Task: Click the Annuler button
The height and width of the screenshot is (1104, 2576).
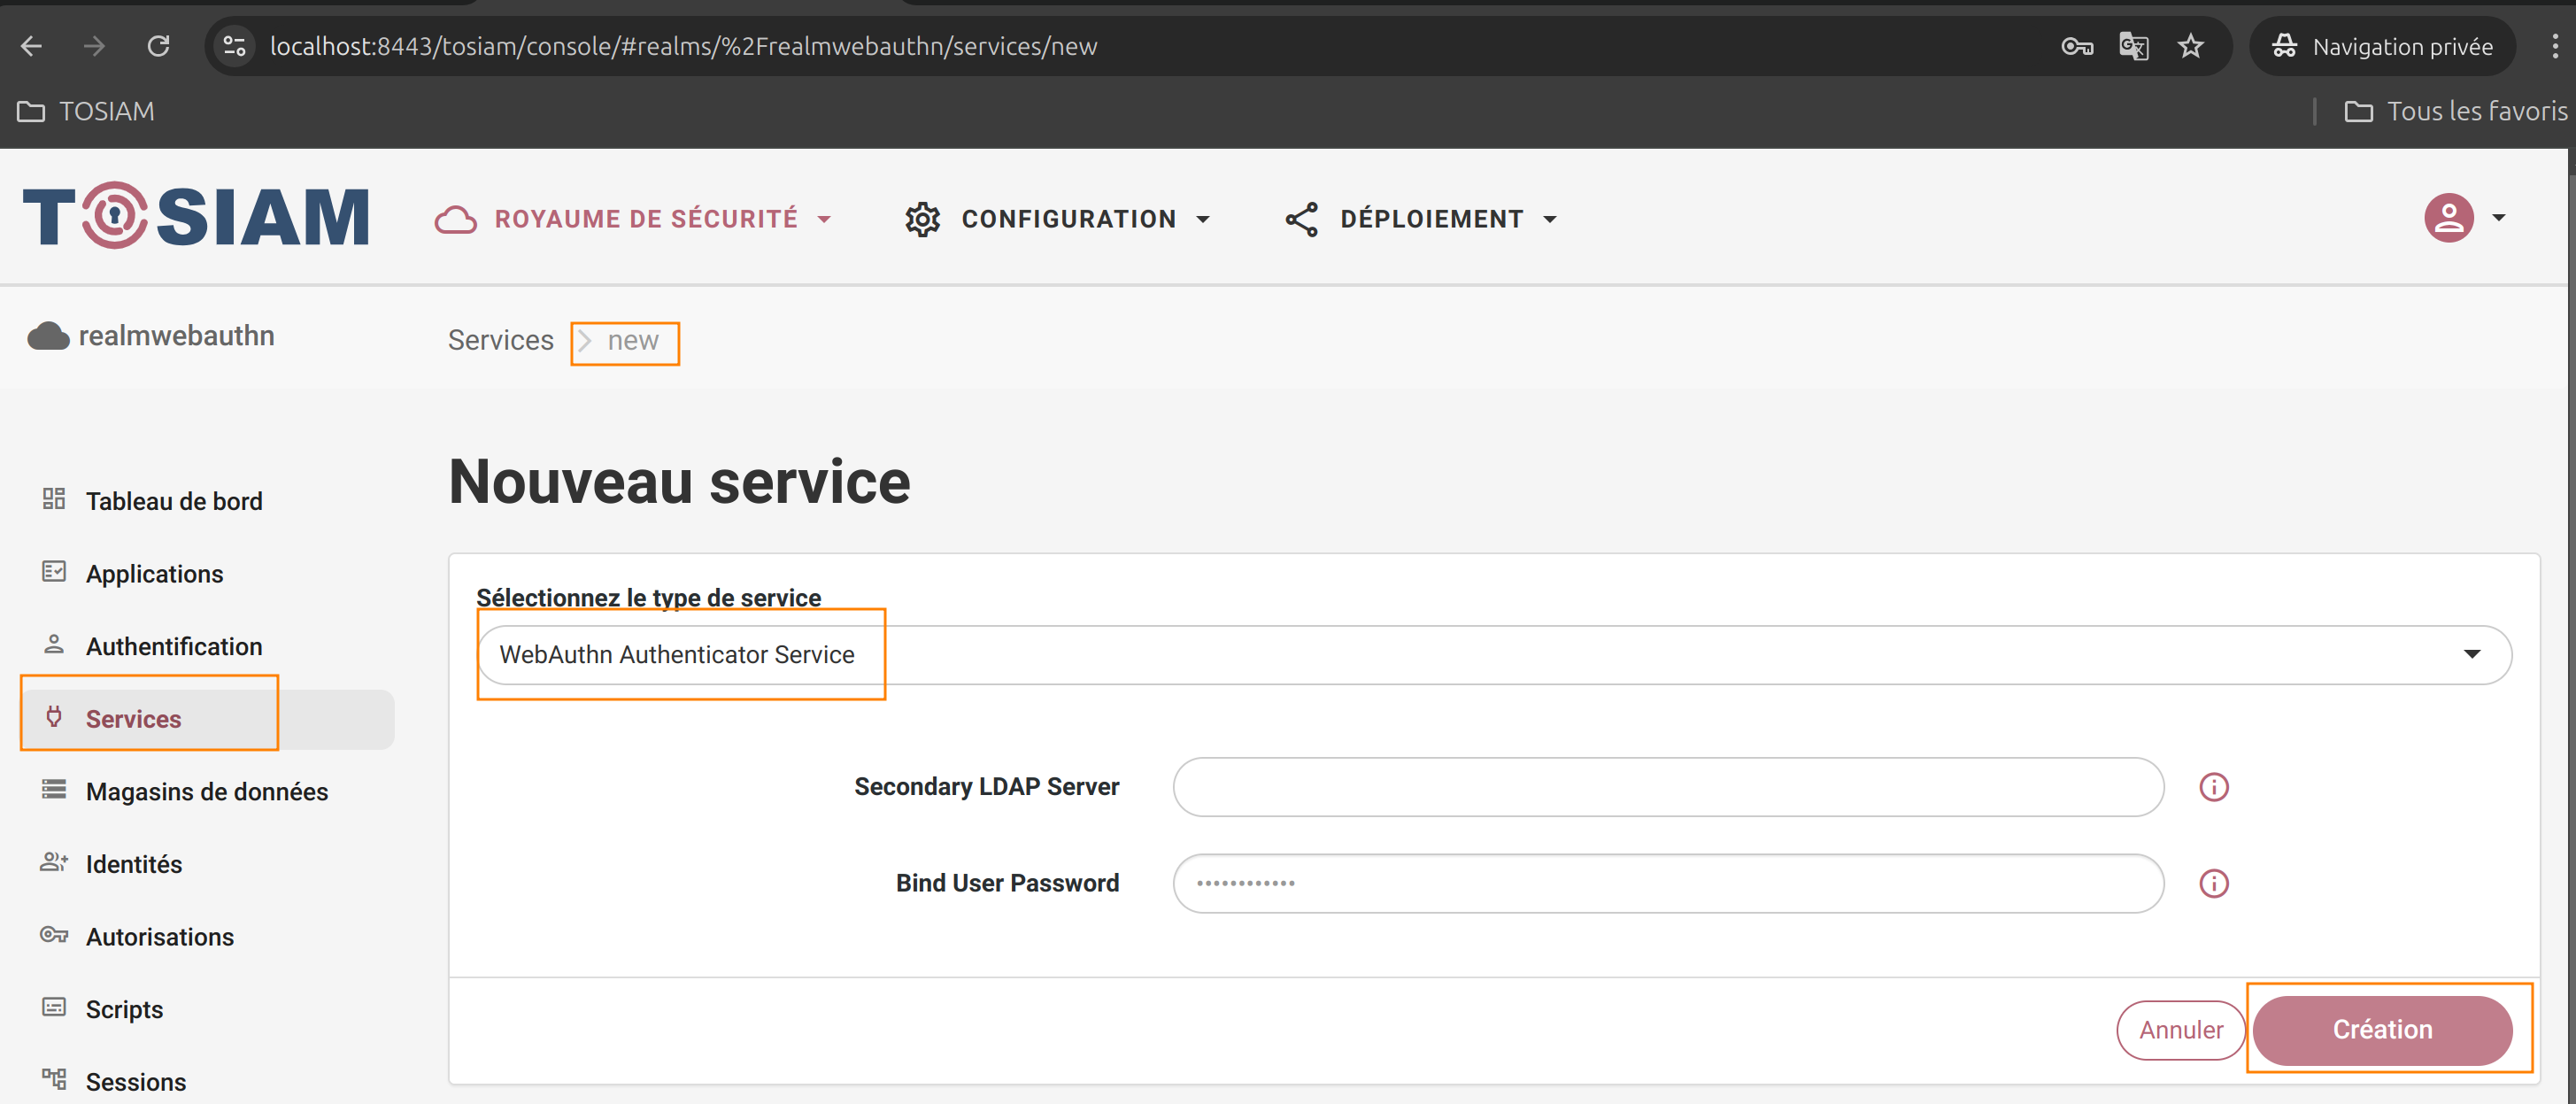Action: point(2181,1030)
